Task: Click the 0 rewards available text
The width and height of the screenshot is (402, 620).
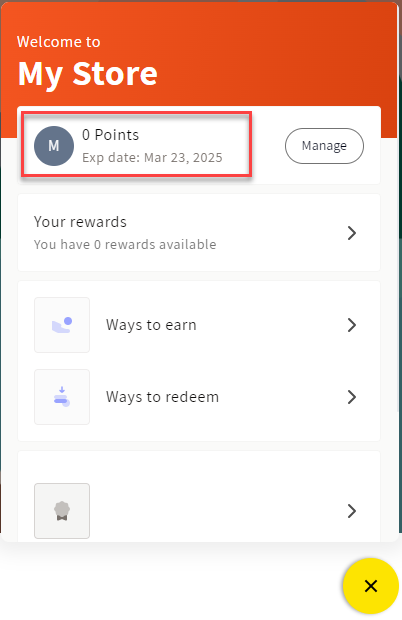Action: pos(125,244)
